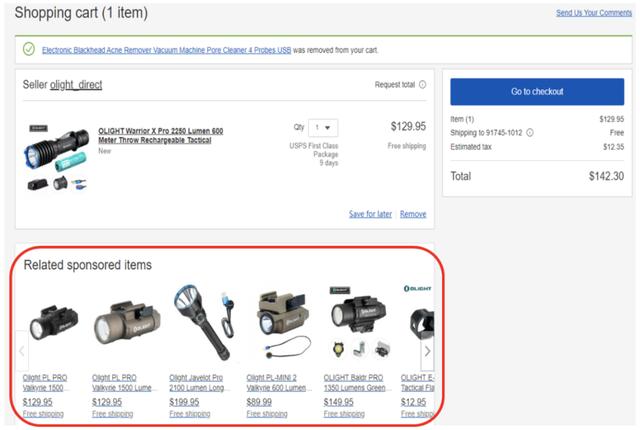640x430 pixels.
Task: Open the Qty dropdown for flashlight
Action: pyautogui.click(x=323, y=128)
